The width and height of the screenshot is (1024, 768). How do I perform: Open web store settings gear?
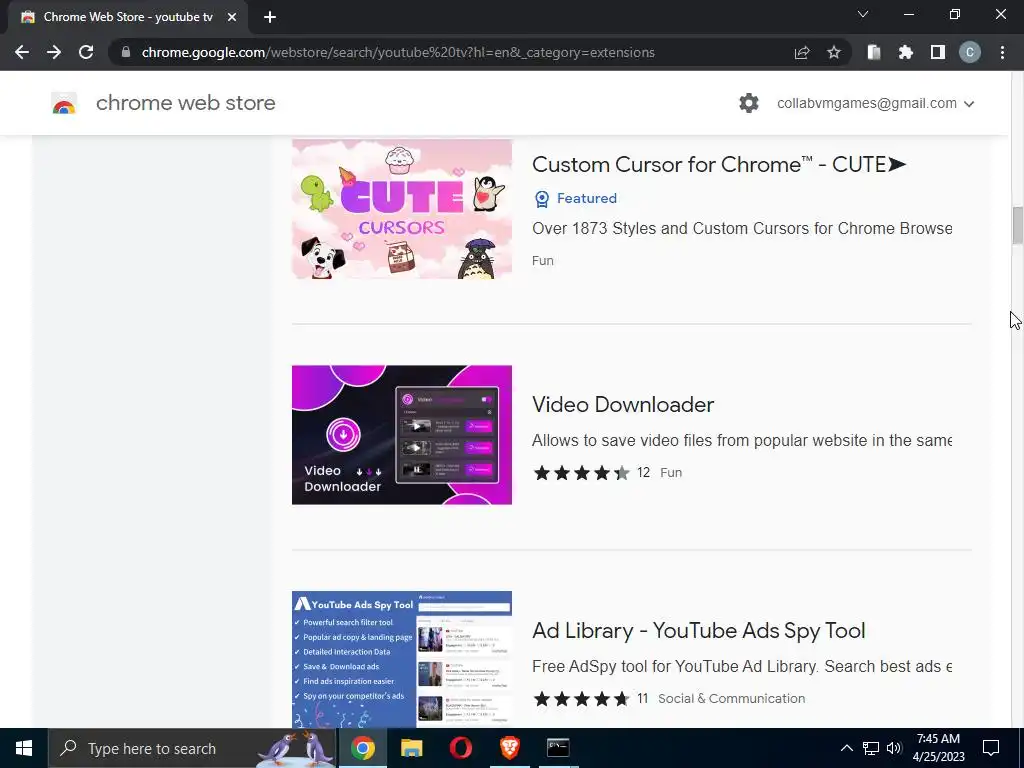(748, 103)
